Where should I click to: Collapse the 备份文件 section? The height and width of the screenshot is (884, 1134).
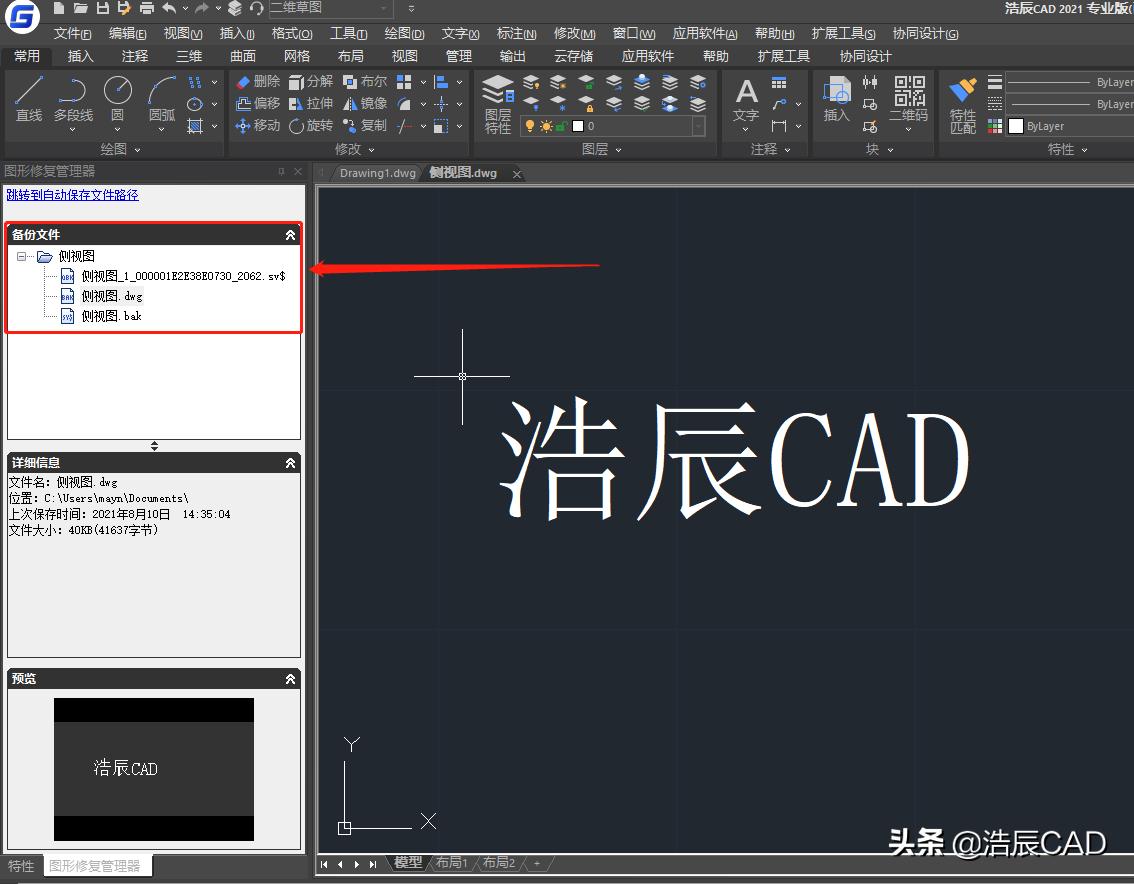click(x=290, y=234)
